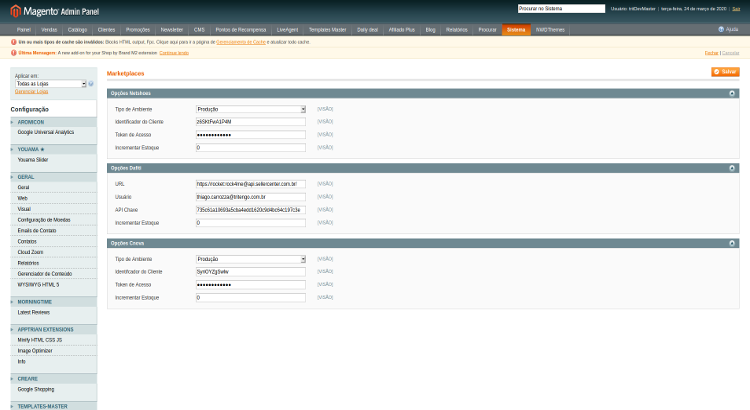Open the Blog menu
Image resolution: width=750 pixels, height=410 pixels.
click(x=430, y=30)
